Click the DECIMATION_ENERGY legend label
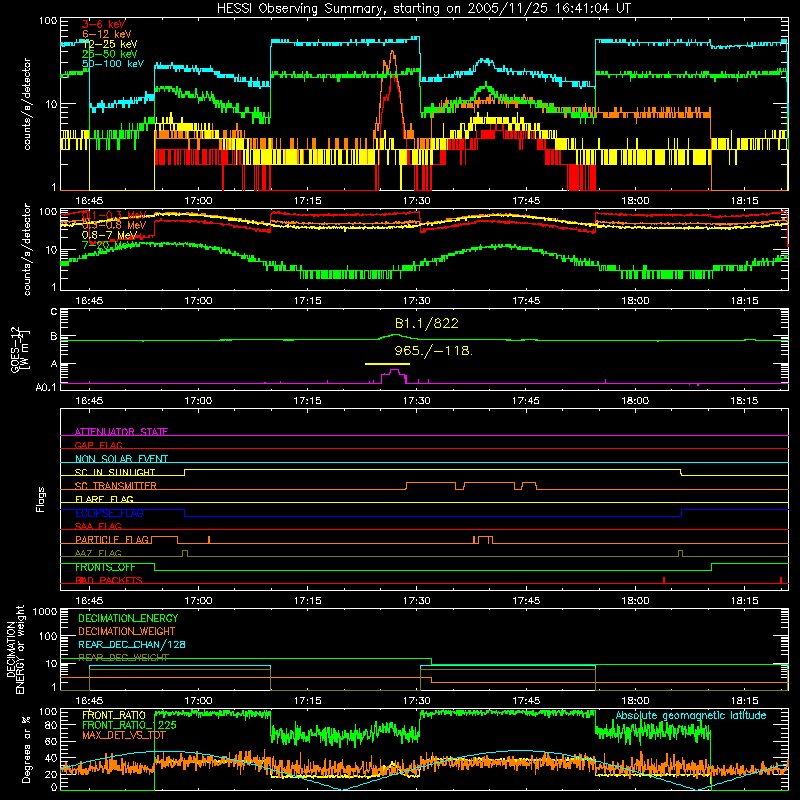This screenshot has height=800, width=800. coord(128,618)
